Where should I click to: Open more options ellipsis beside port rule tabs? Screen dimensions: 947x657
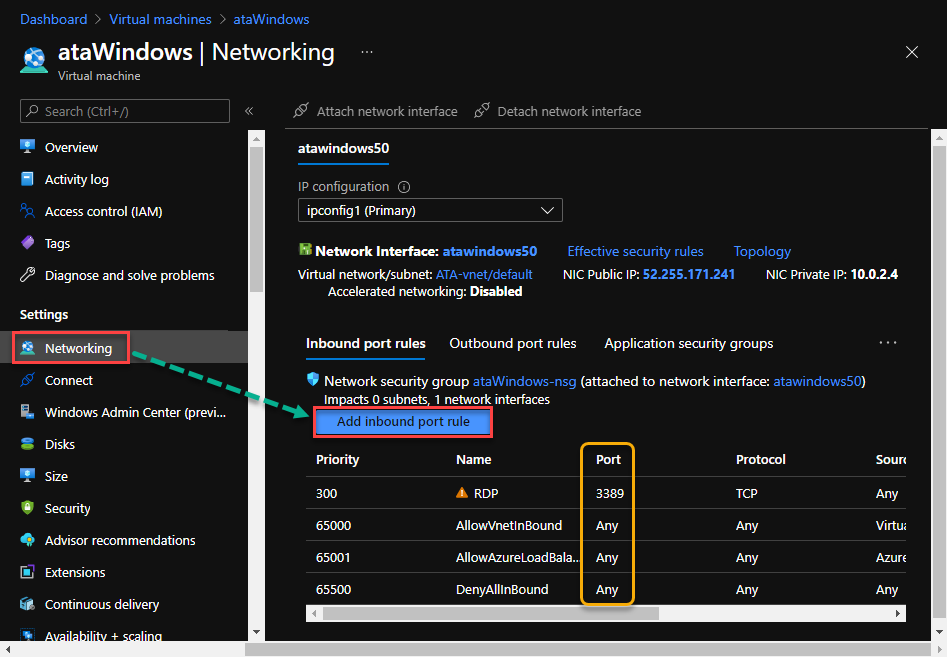point(888,342)
